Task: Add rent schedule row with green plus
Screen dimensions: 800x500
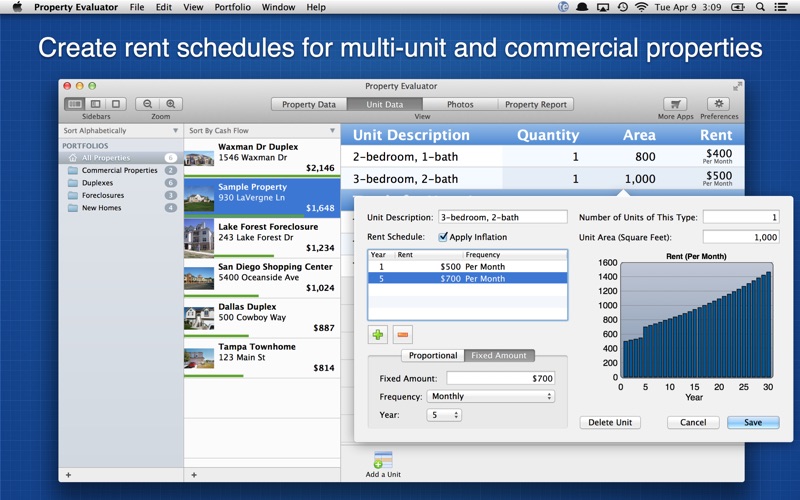Action: click(x=378, y=335)
